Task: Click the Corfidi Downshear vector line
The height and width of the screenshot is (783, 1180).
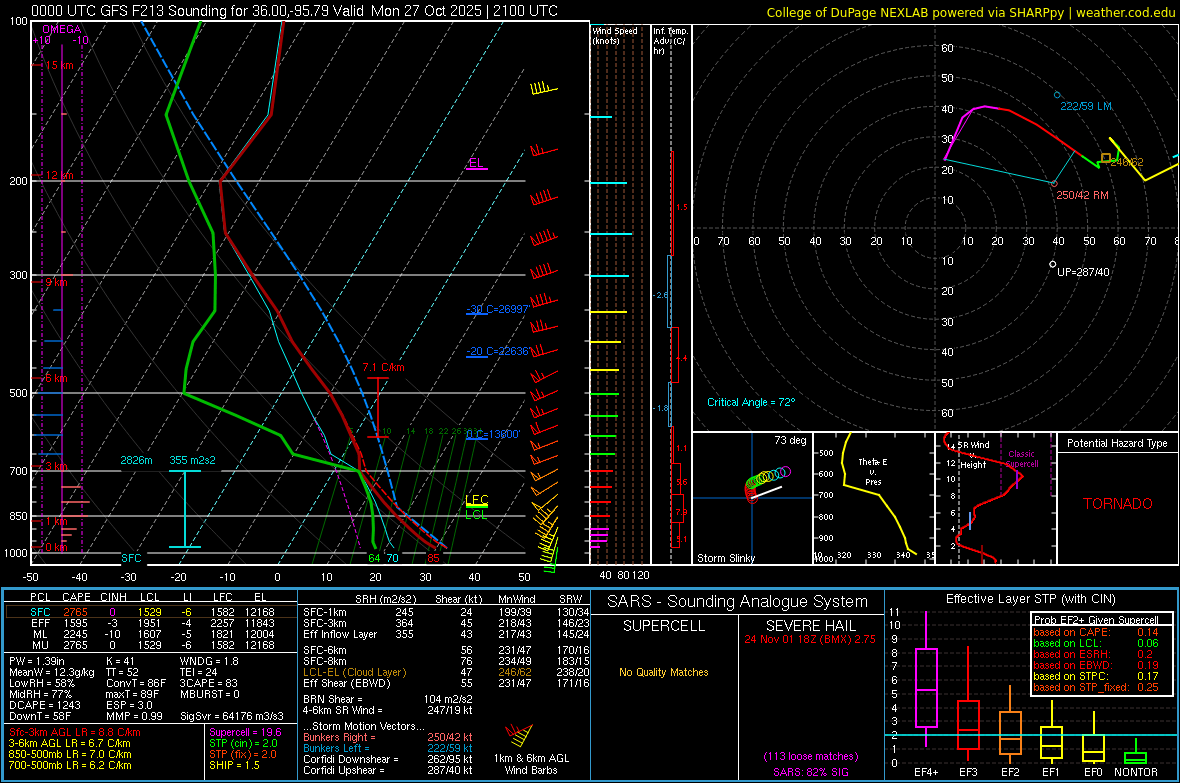Action: coord(388,759)
